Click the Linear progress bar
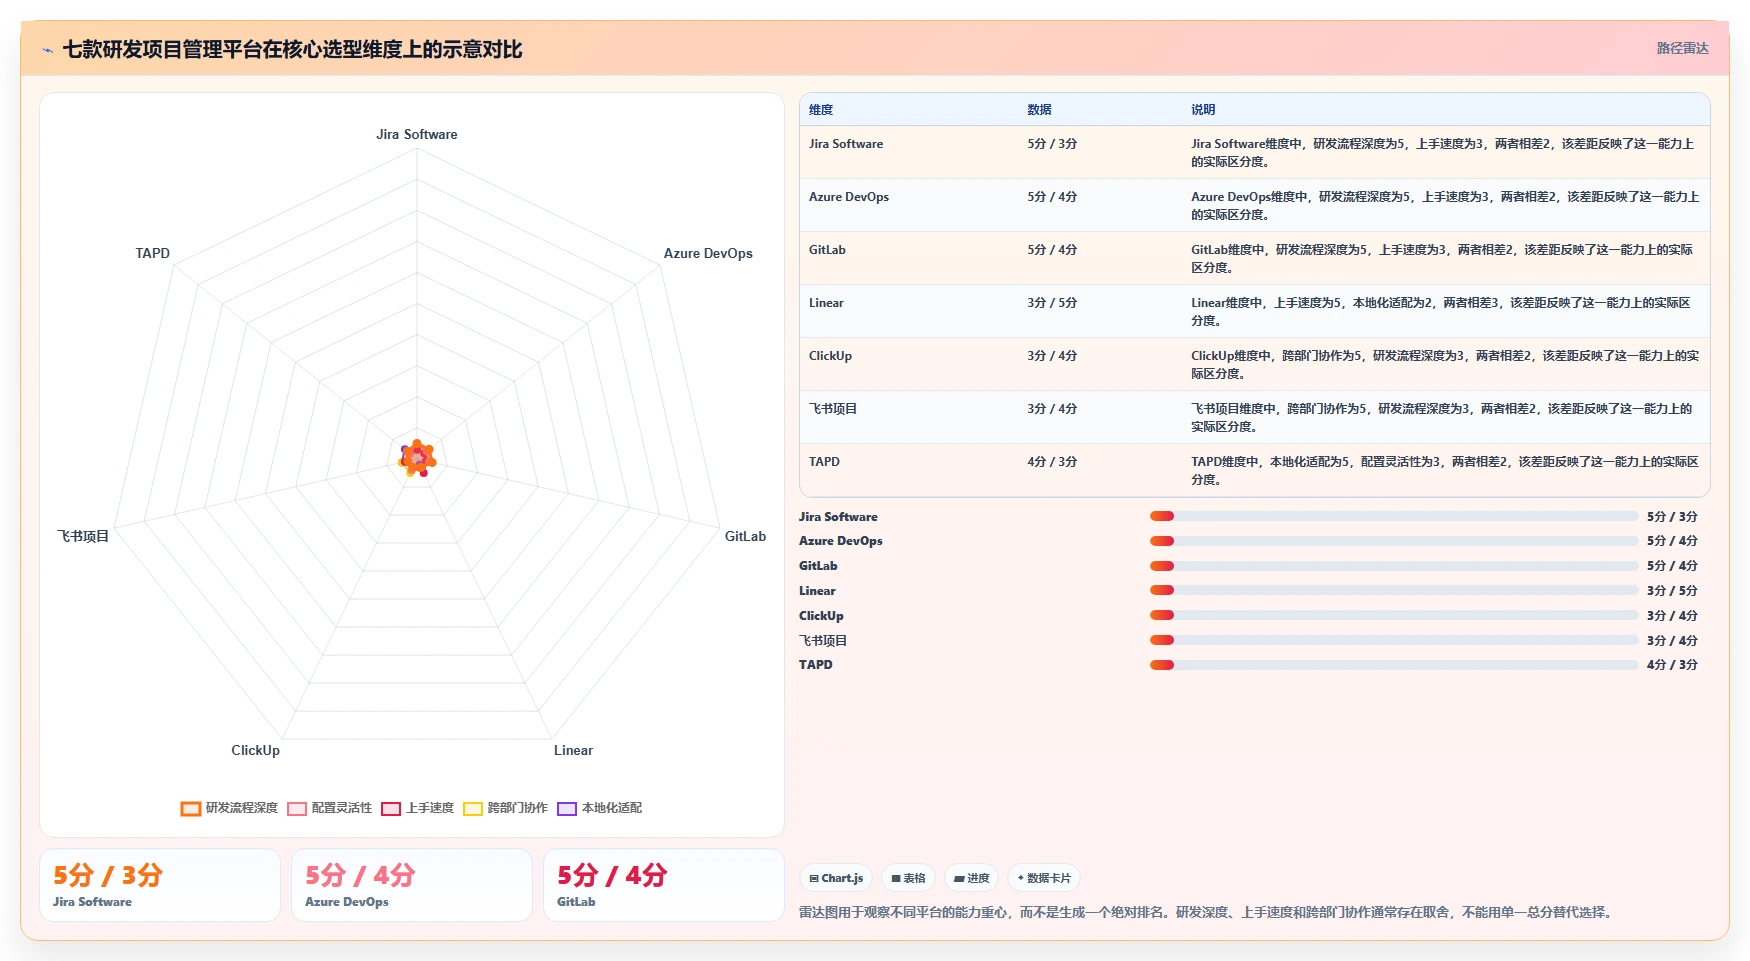The width and height of the screenshot is (1750, 961). pos(1394,590)
